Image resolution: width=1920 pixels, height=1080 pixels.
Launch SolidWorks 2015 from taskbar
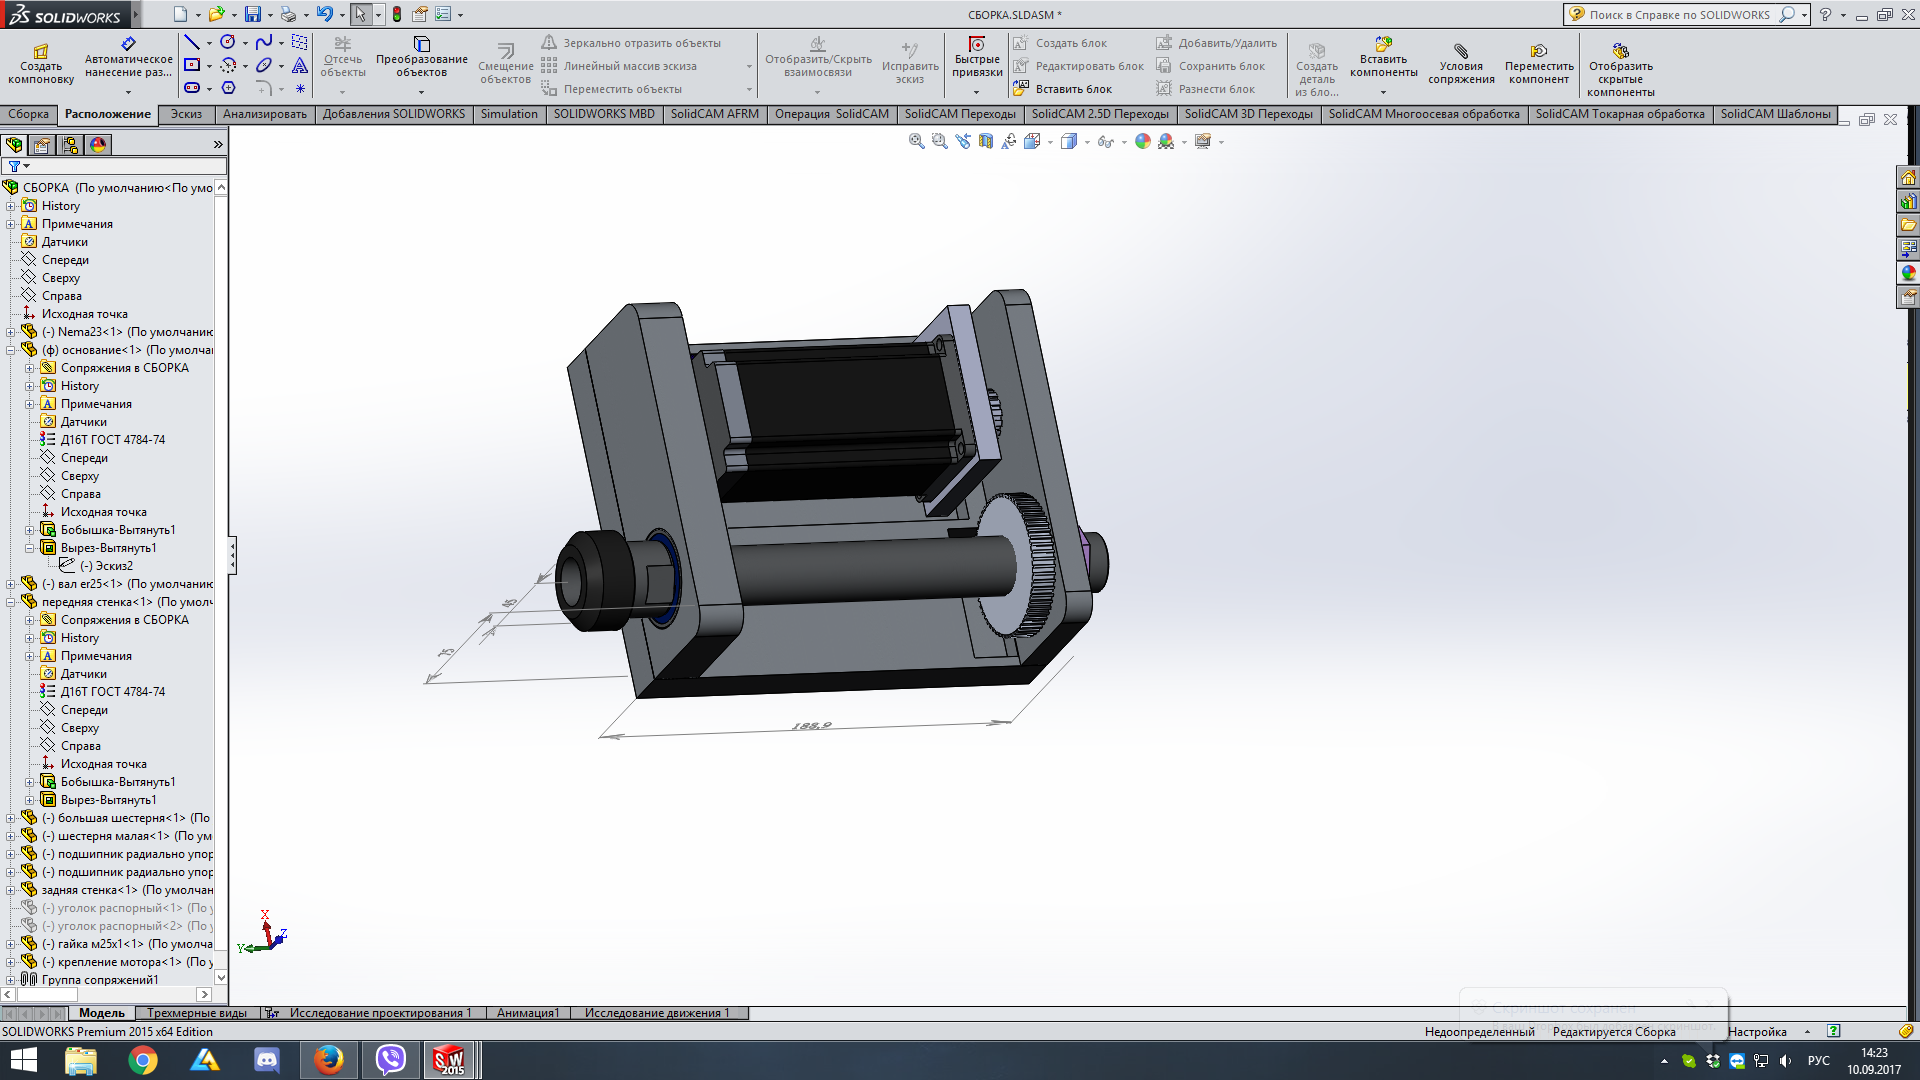pos(449,1059)
